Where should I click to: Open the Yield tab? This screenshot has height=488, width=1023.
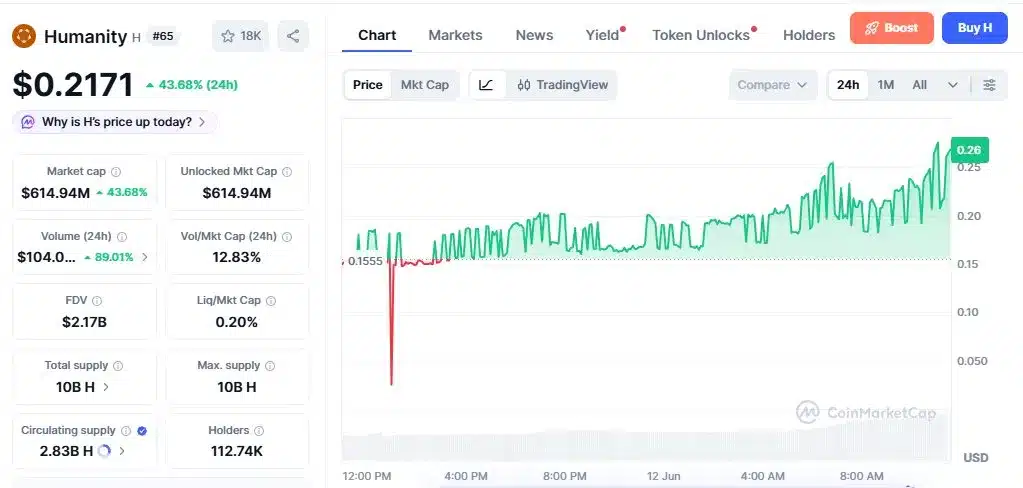pyautogui.click(x=602, y=35)
